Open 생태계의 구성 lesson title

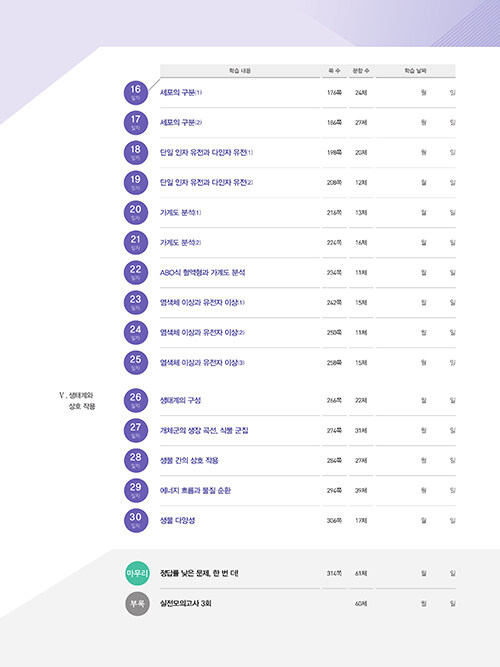point(180,400)
